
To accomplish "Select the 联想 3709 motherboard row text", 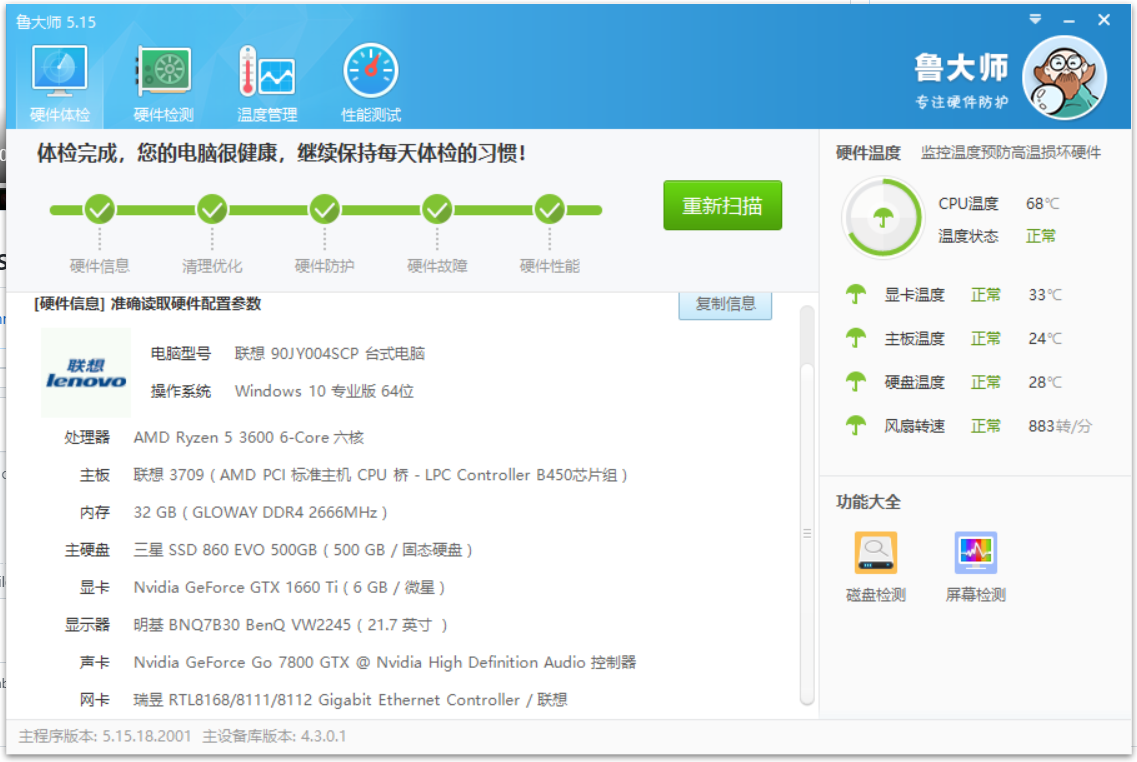I will click(x=380, y=476).
